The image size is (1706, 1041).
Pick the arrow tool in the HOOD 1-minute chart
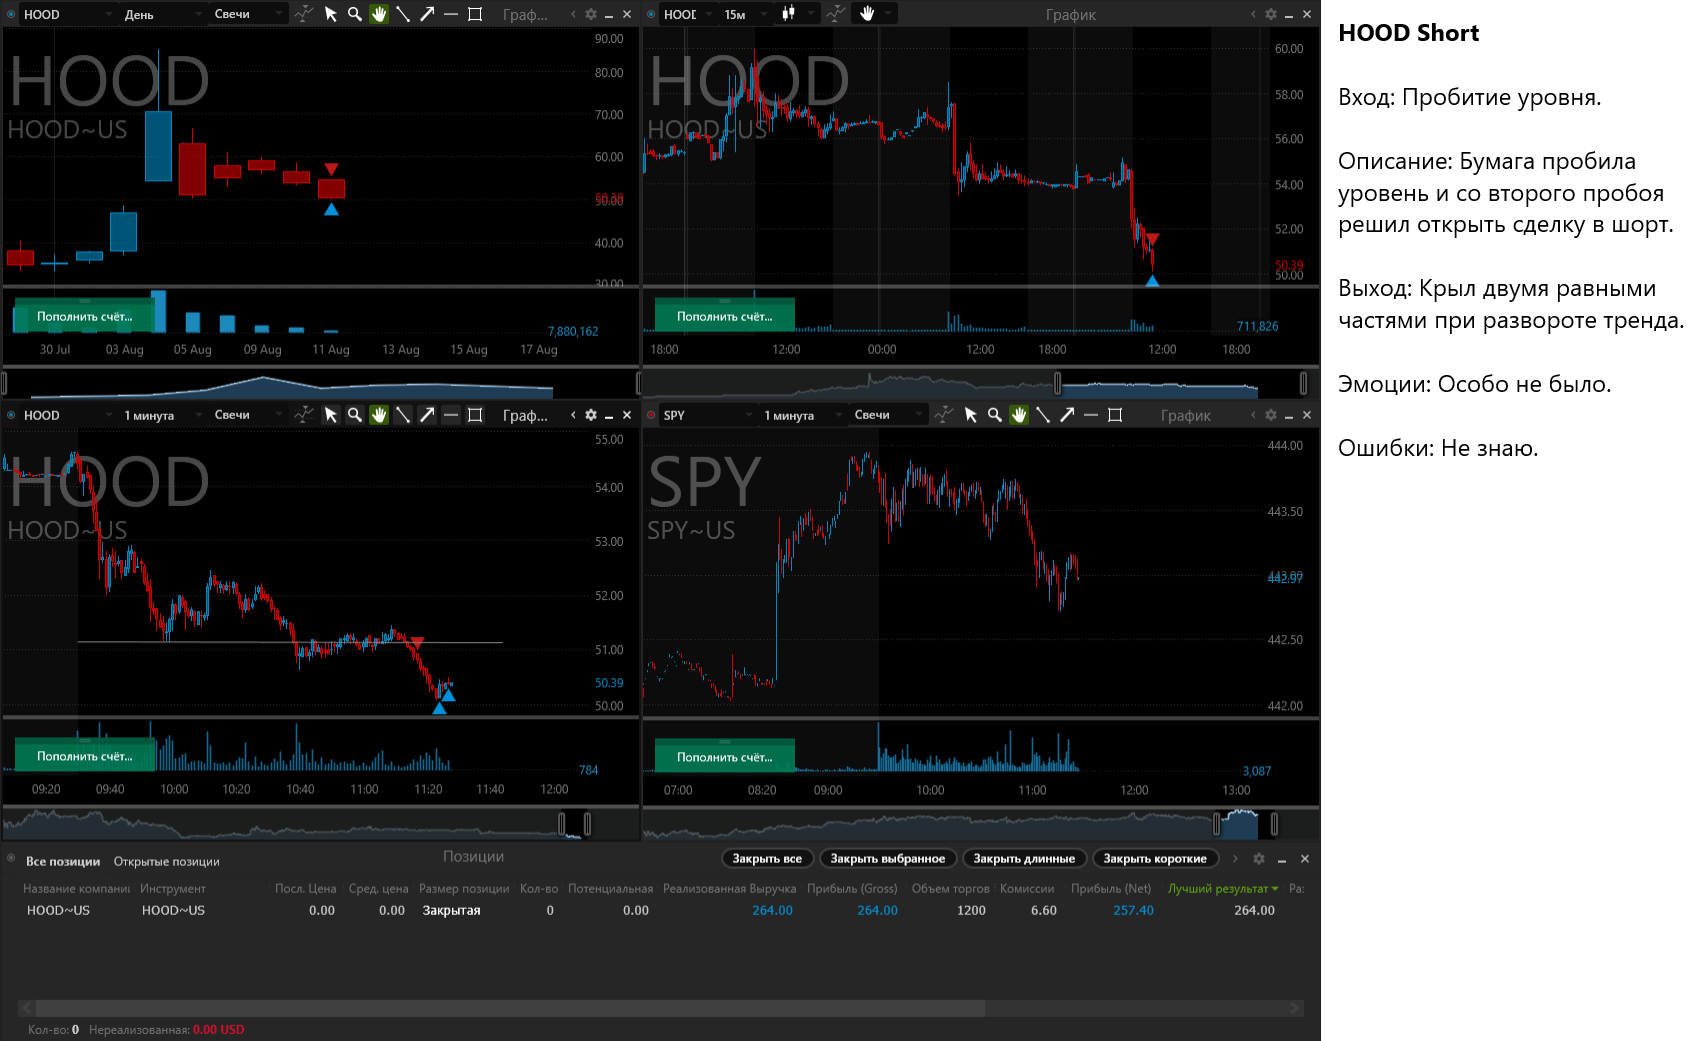[x=427, y=415]
